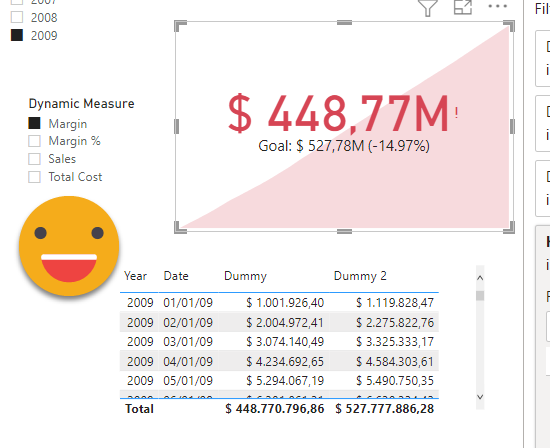Click the table scrollbar down arrow

pyautogui.click(x=480, y=397)
